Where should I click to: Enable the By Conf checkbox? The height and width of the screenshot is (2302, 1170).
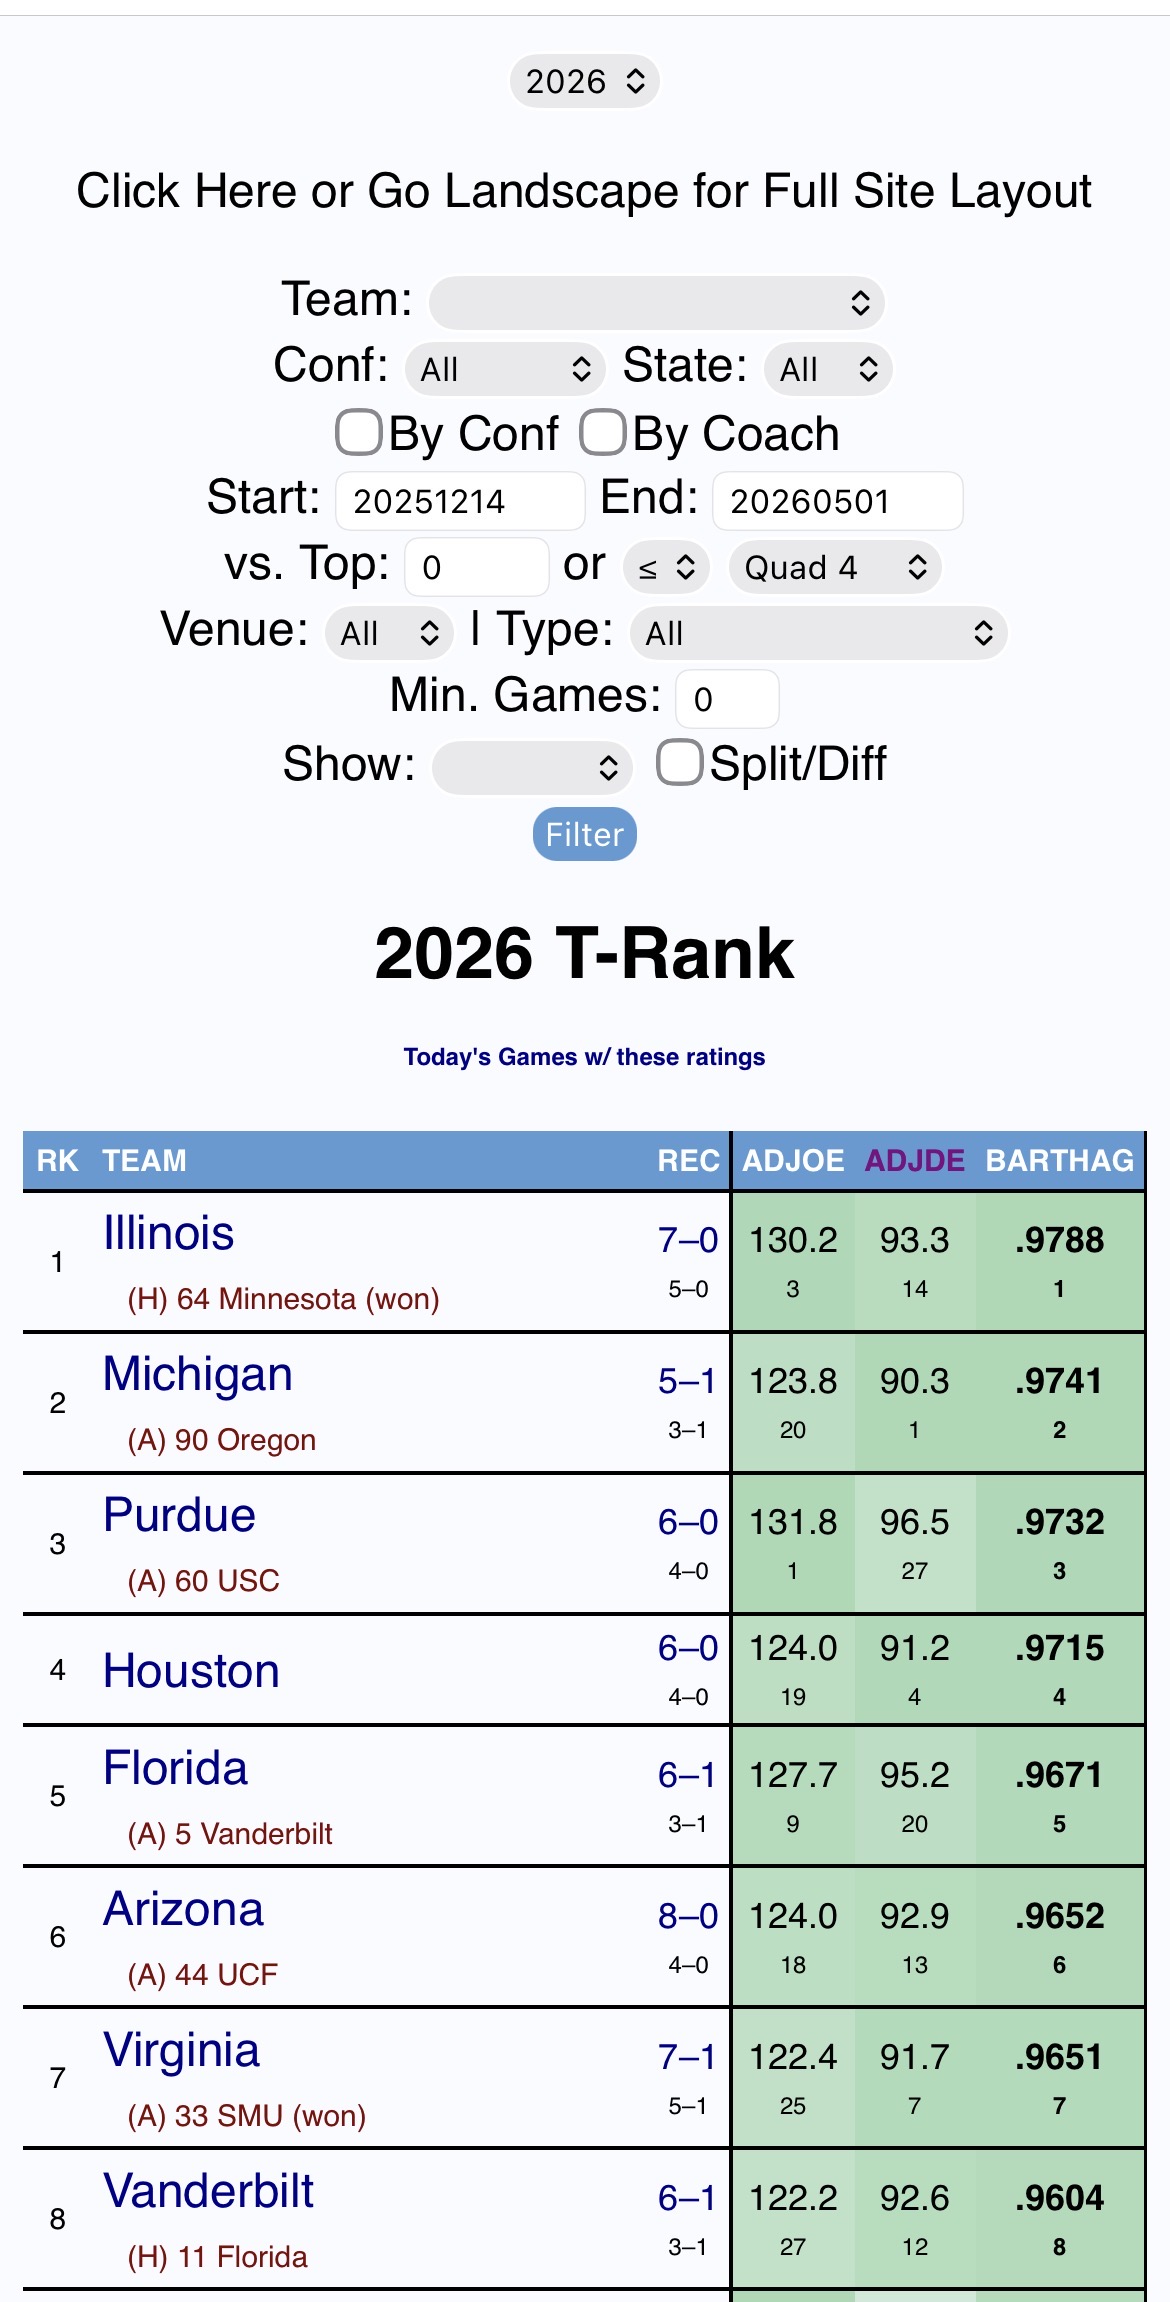tap(359, 433)
